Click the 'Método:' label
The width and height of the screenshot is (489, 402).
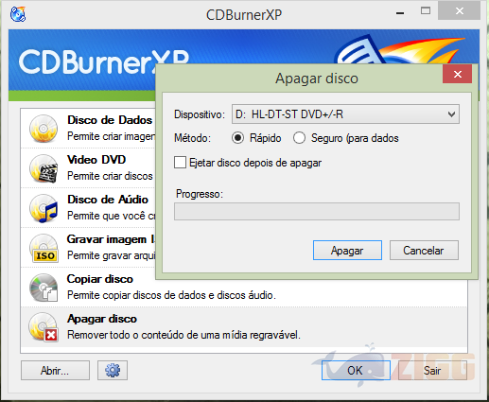(x=192, y=138)
